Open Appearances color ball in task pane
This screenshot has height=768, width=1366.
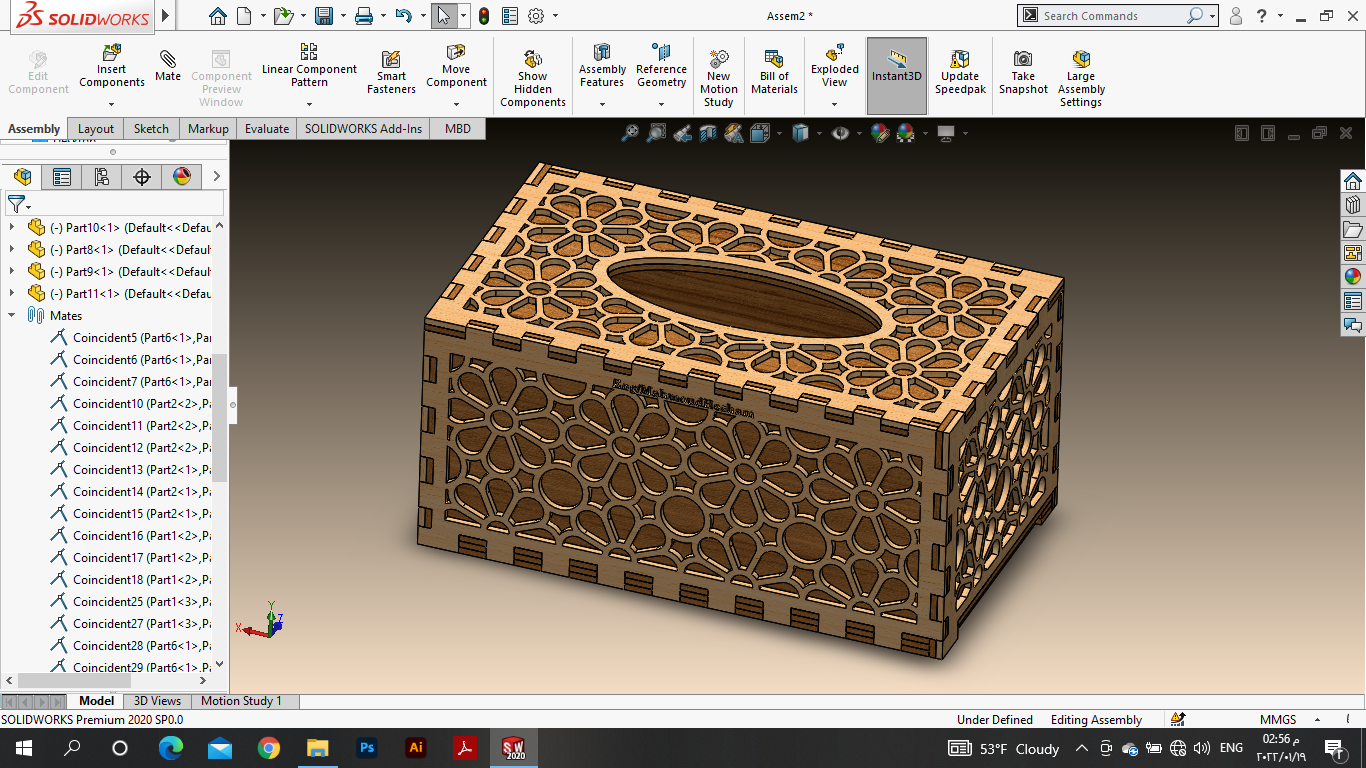tap(1352, 277)
